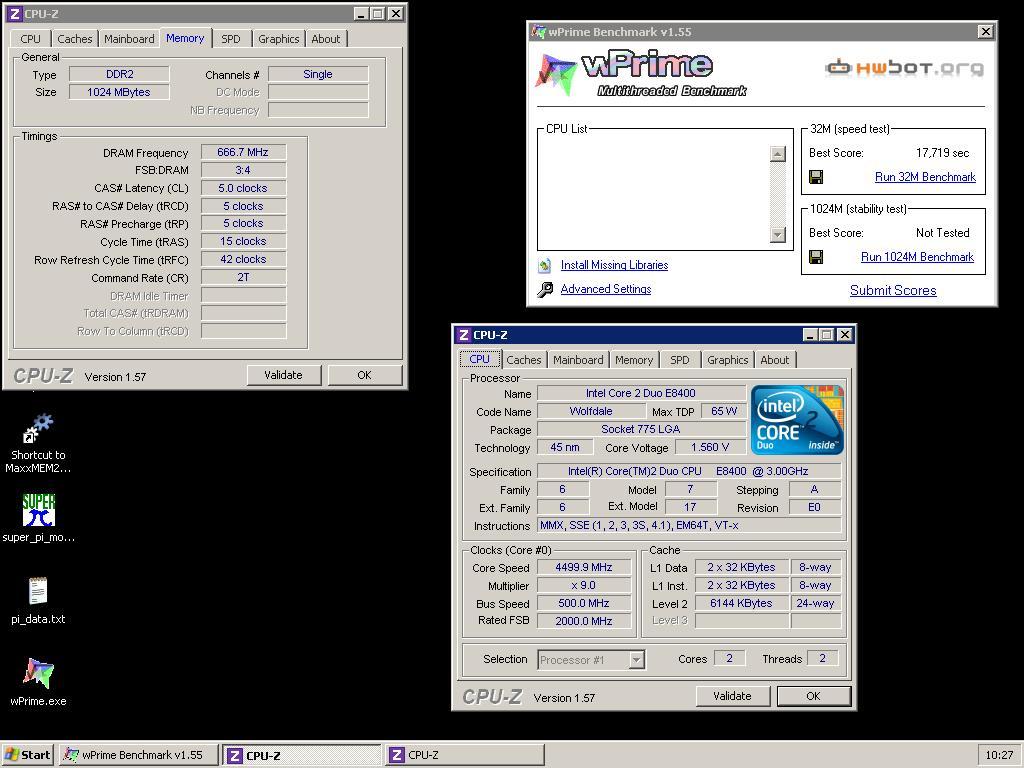Click the memory Size value 1024 MBytes
Viewport: 1024px width, 768px height.
click(x=119, y=92)
